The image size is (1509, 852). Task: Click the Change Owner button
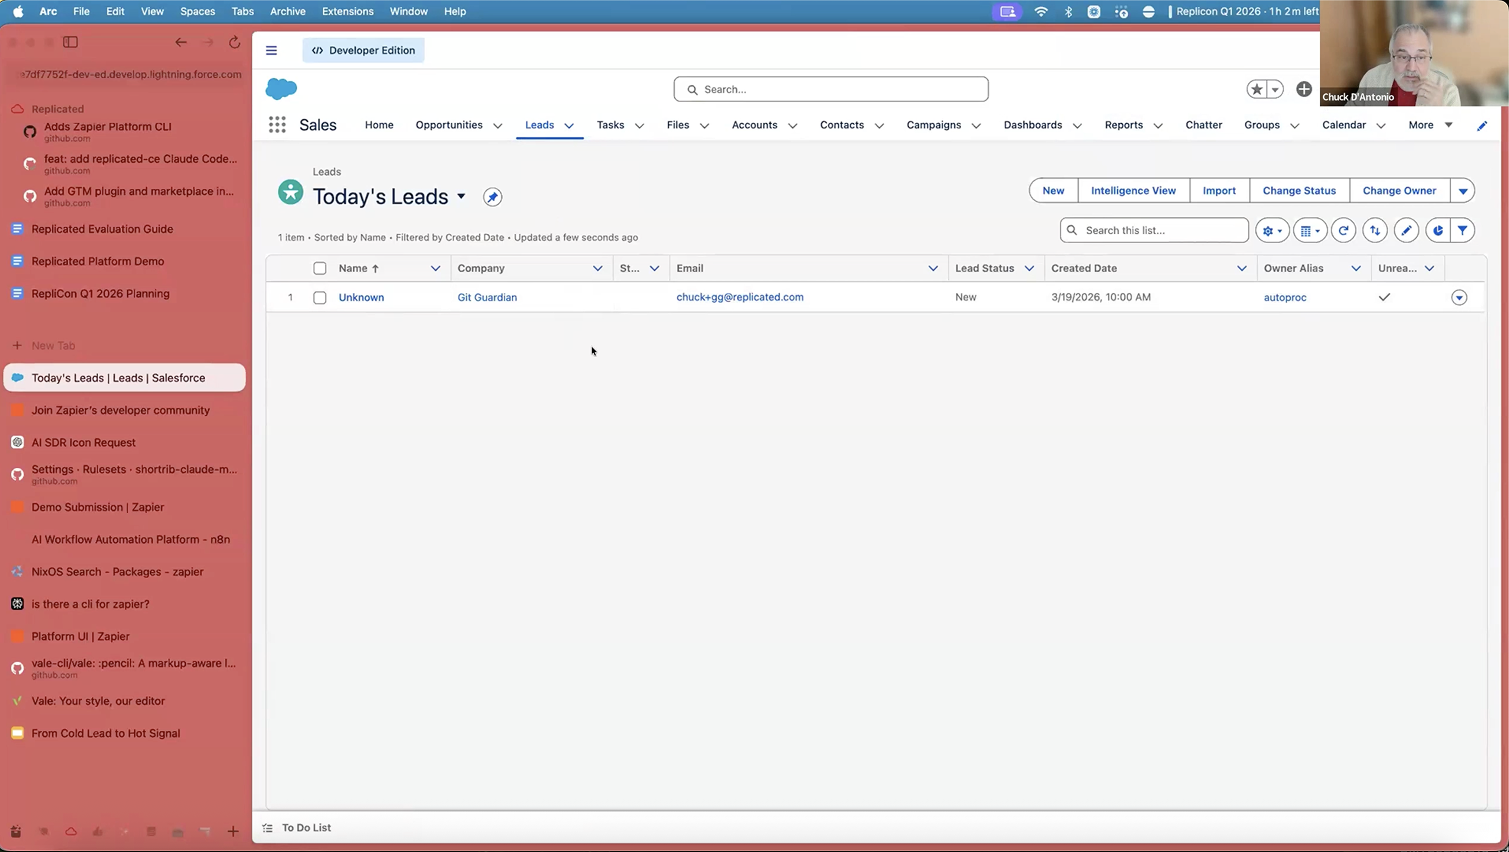[x=1399, y=191]
